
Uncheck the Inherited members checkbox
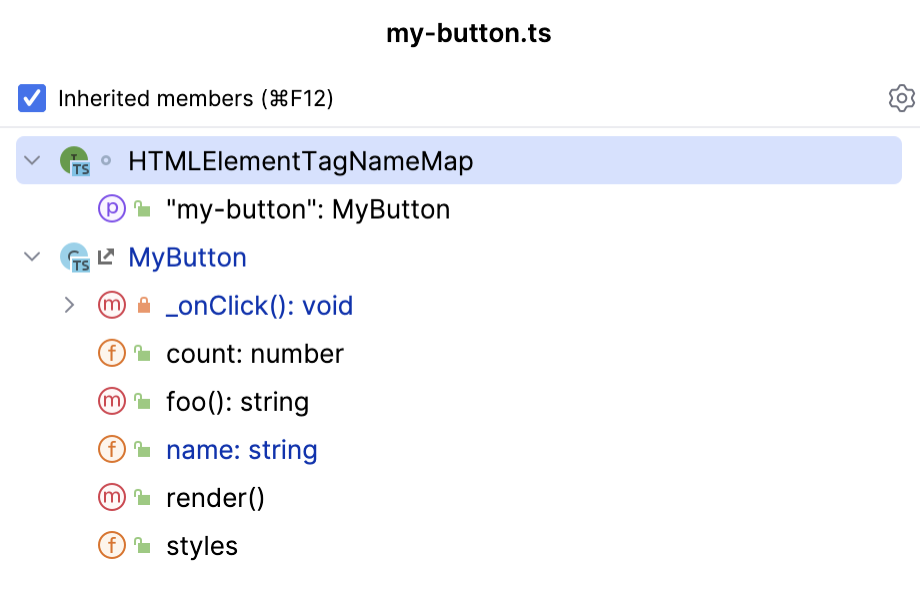(x=31, y=98)
